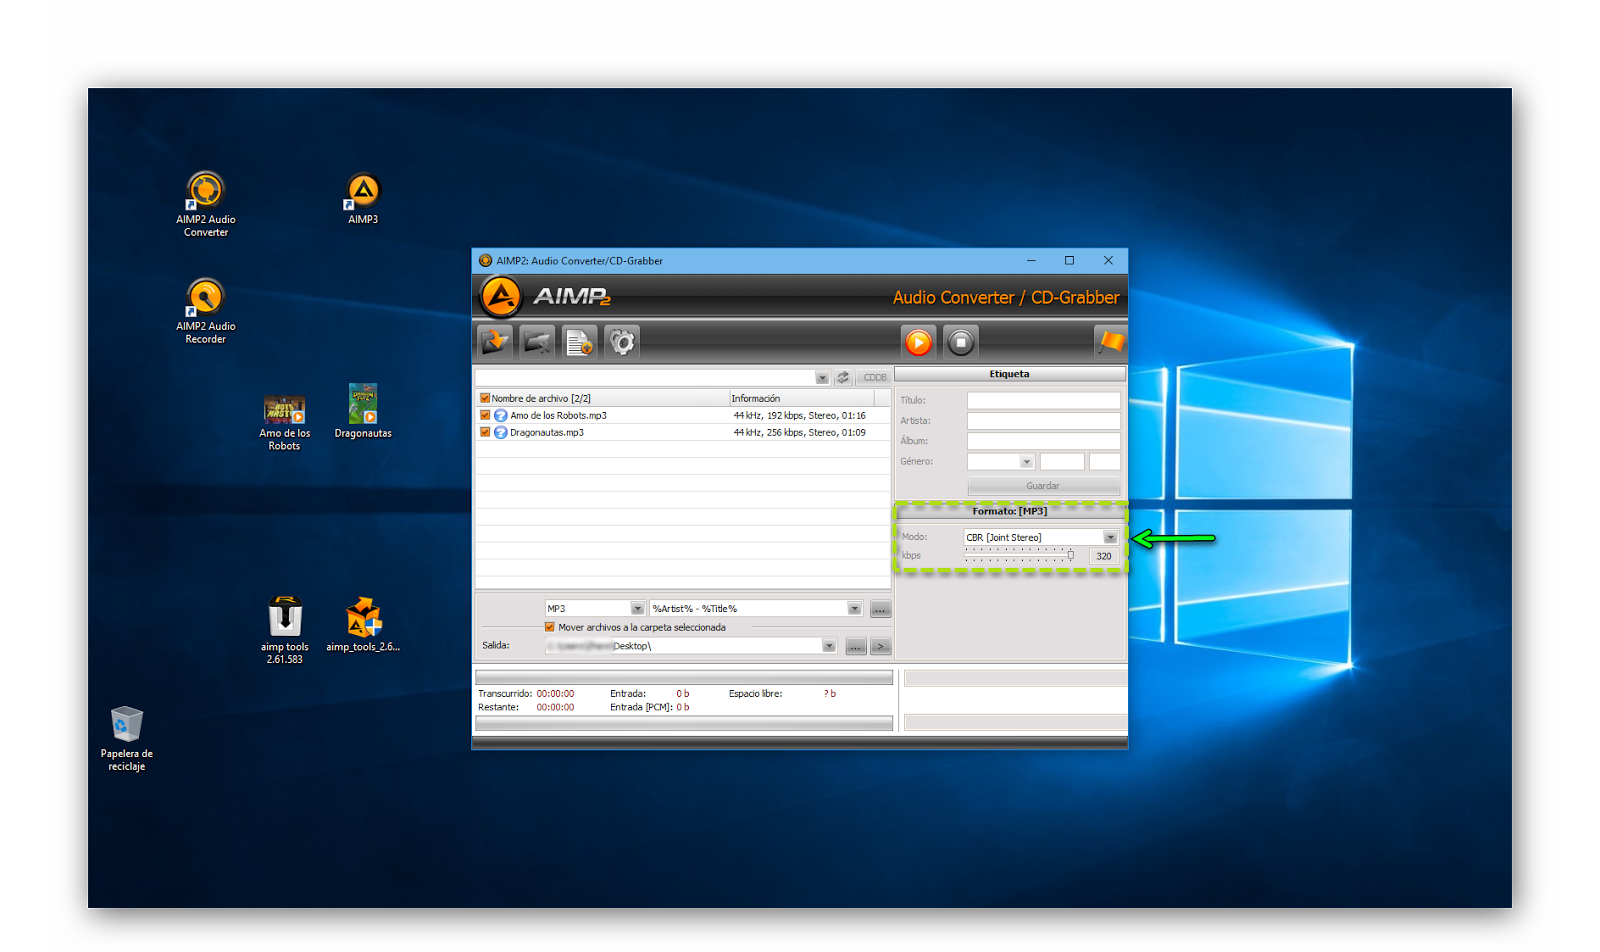Click the document with plus icon
The width and height of the screenshot is (1600, 952).
579,342
